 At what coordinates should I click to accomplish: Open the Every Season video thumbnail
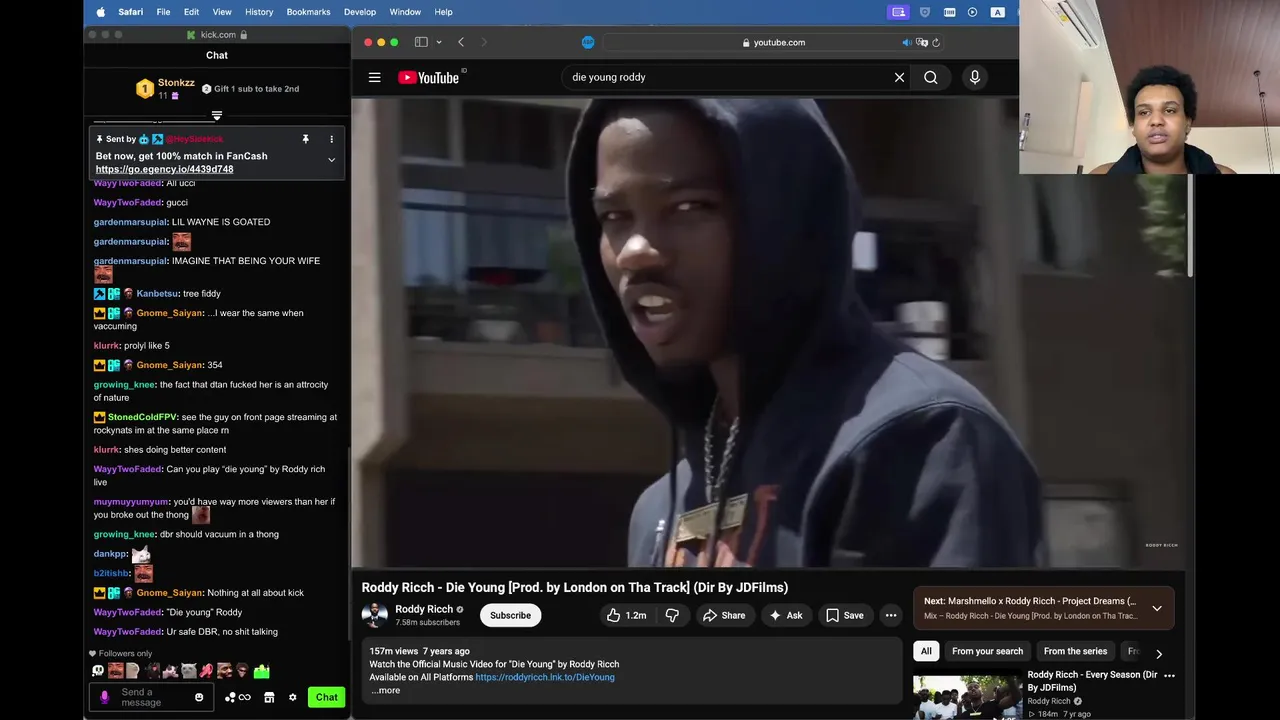coord(967,697)
